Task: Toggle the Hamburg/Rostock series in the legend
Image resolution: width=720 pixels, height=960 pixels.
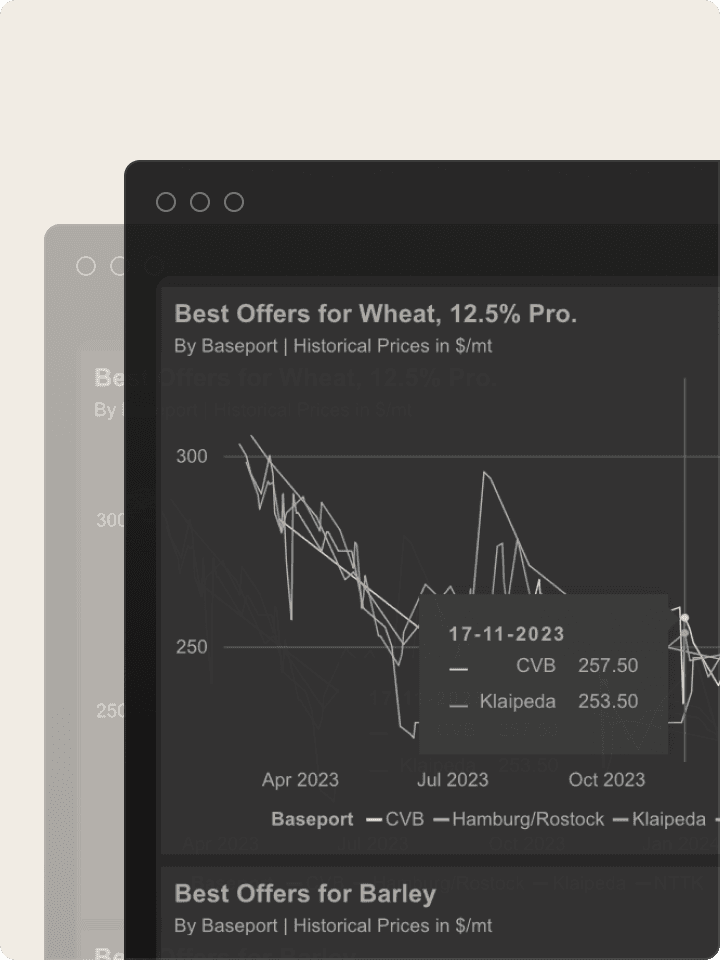Action: (519, 819)
